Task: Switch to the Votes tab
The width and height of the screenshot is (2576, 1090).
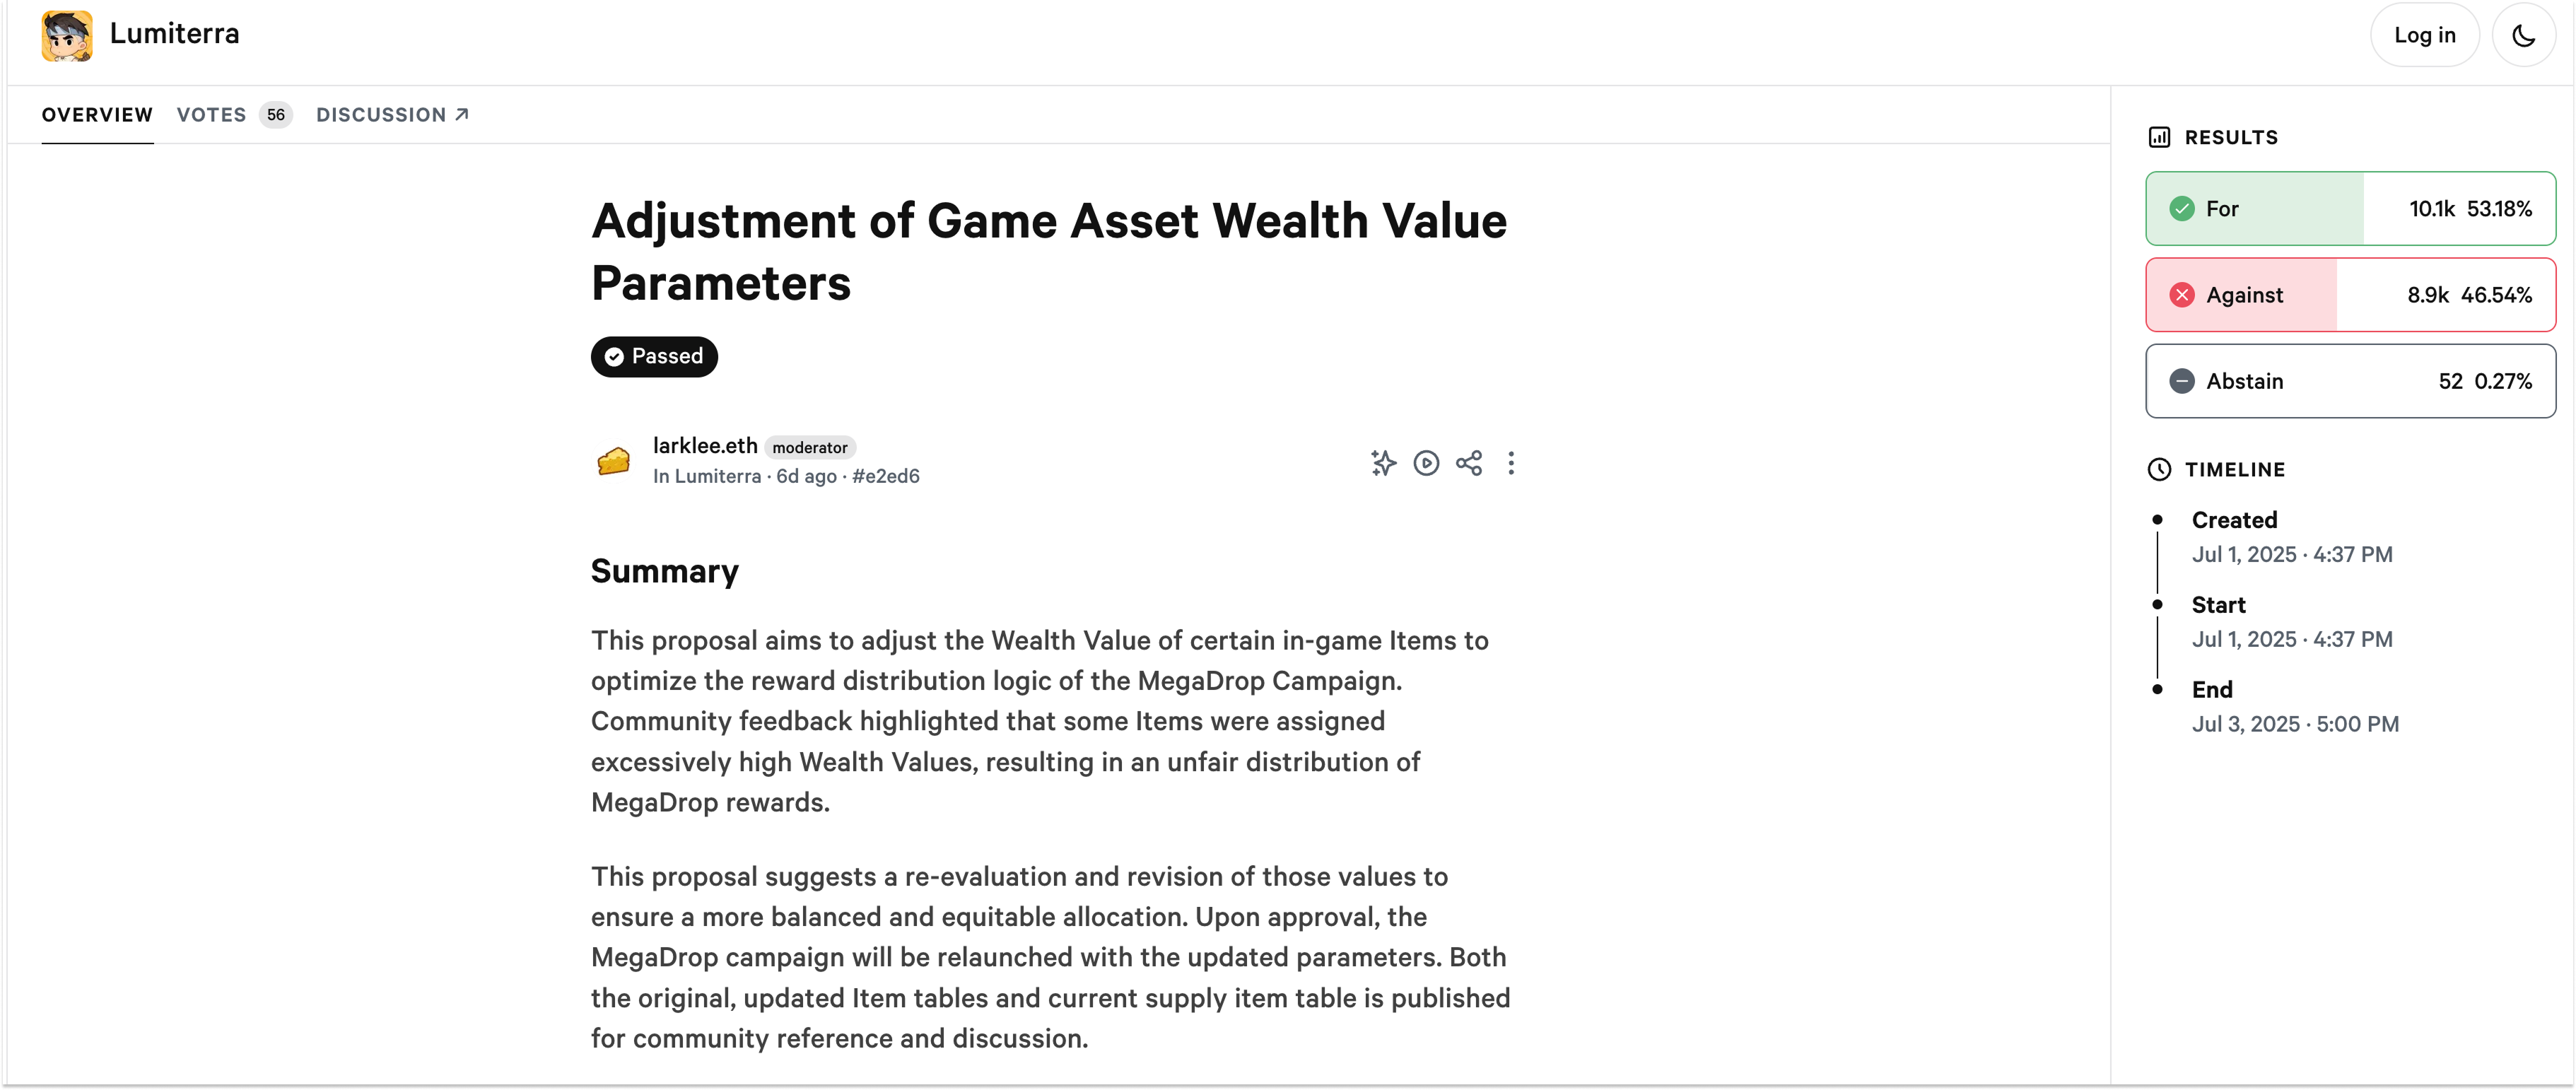Action: [234, 115]
